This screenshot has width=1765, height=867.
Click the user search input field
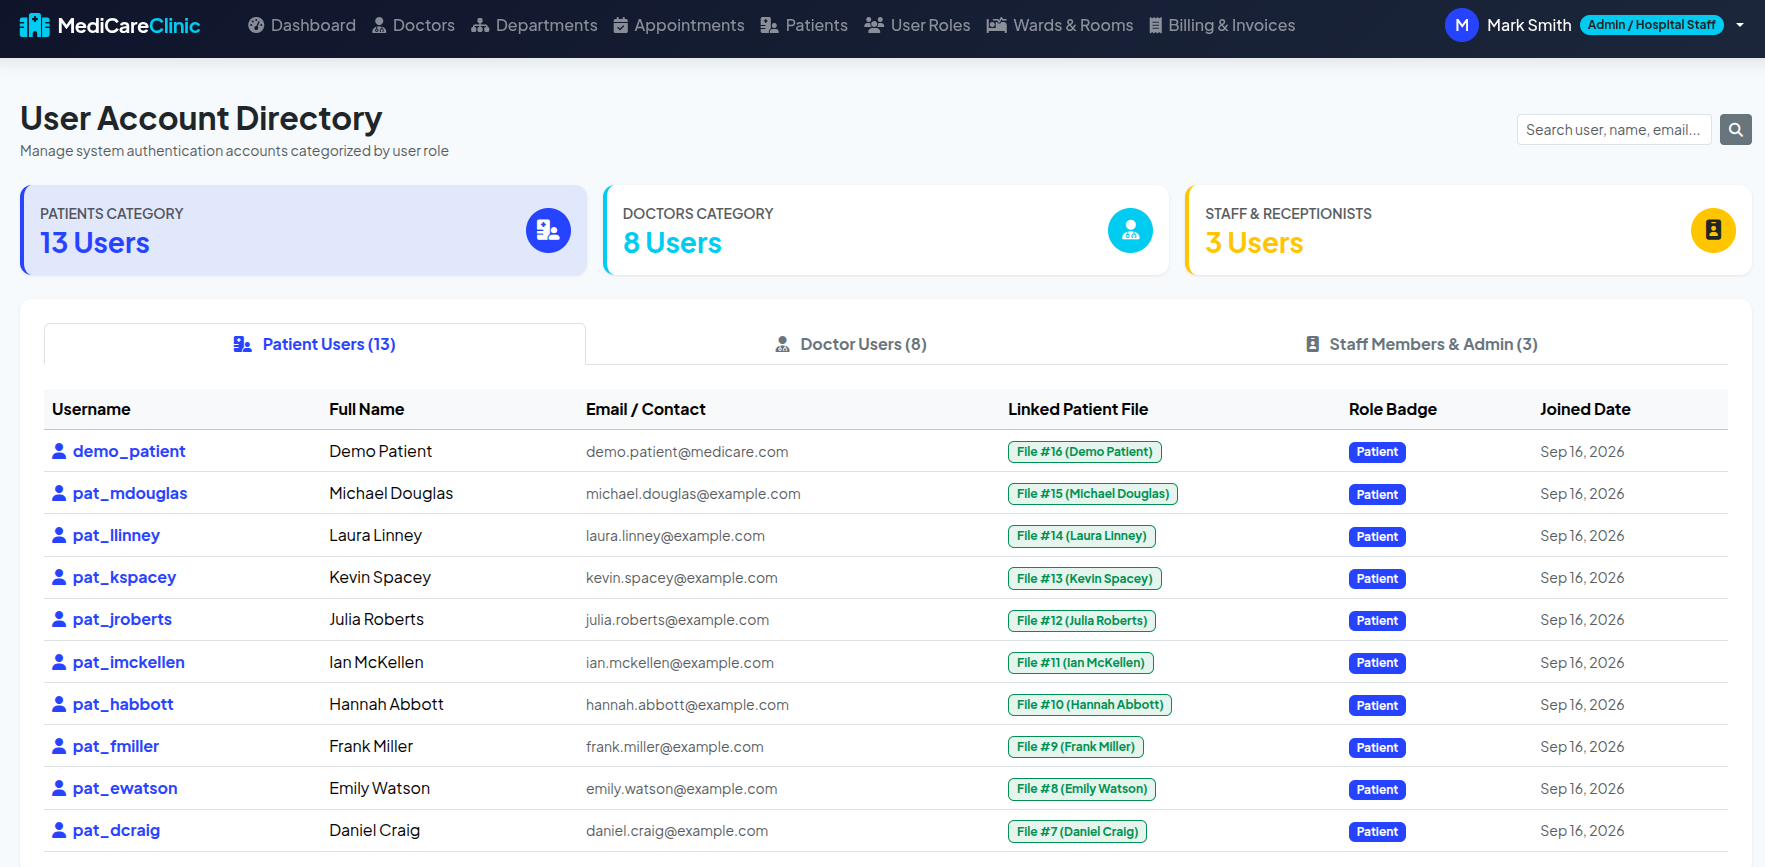[x=1614, y=130]
